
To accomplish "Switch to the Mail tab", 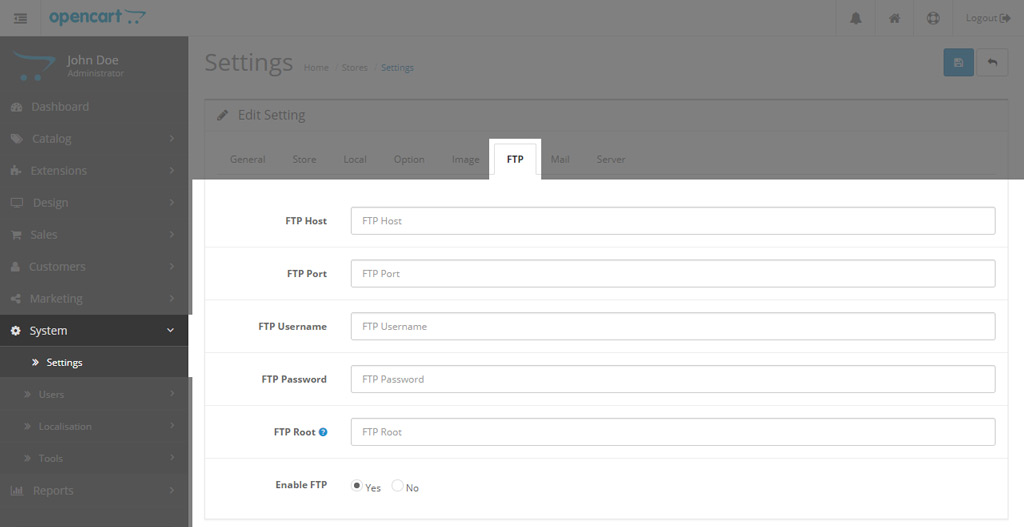I will tap(560, 159).
